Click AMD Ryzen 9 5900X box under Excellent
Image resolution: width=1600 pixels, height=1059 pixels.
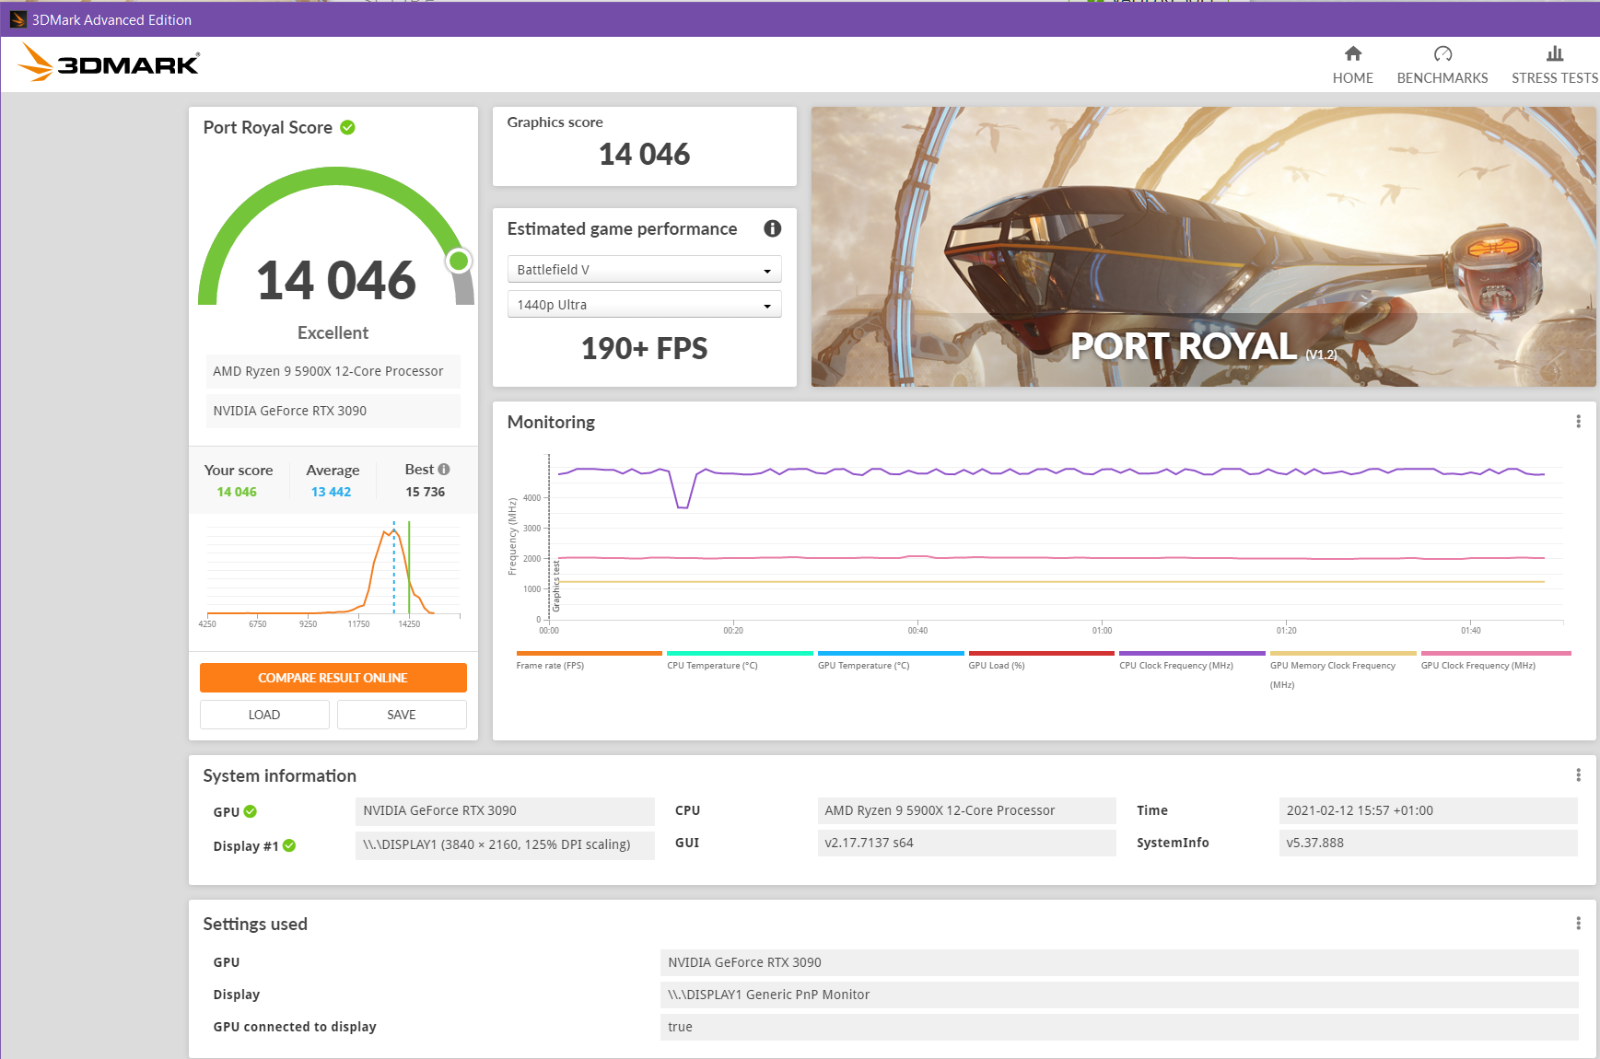[333, 371]
